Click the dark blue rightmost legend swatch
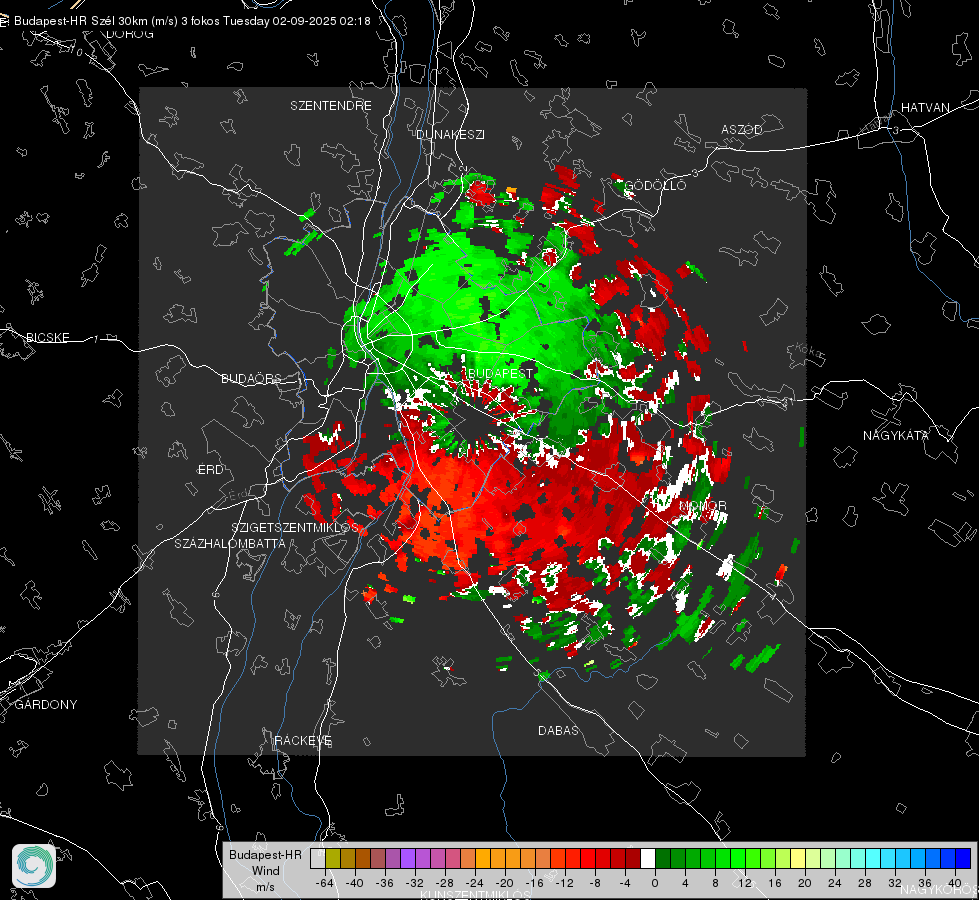 pyautogui.click(x=963, y=858)
